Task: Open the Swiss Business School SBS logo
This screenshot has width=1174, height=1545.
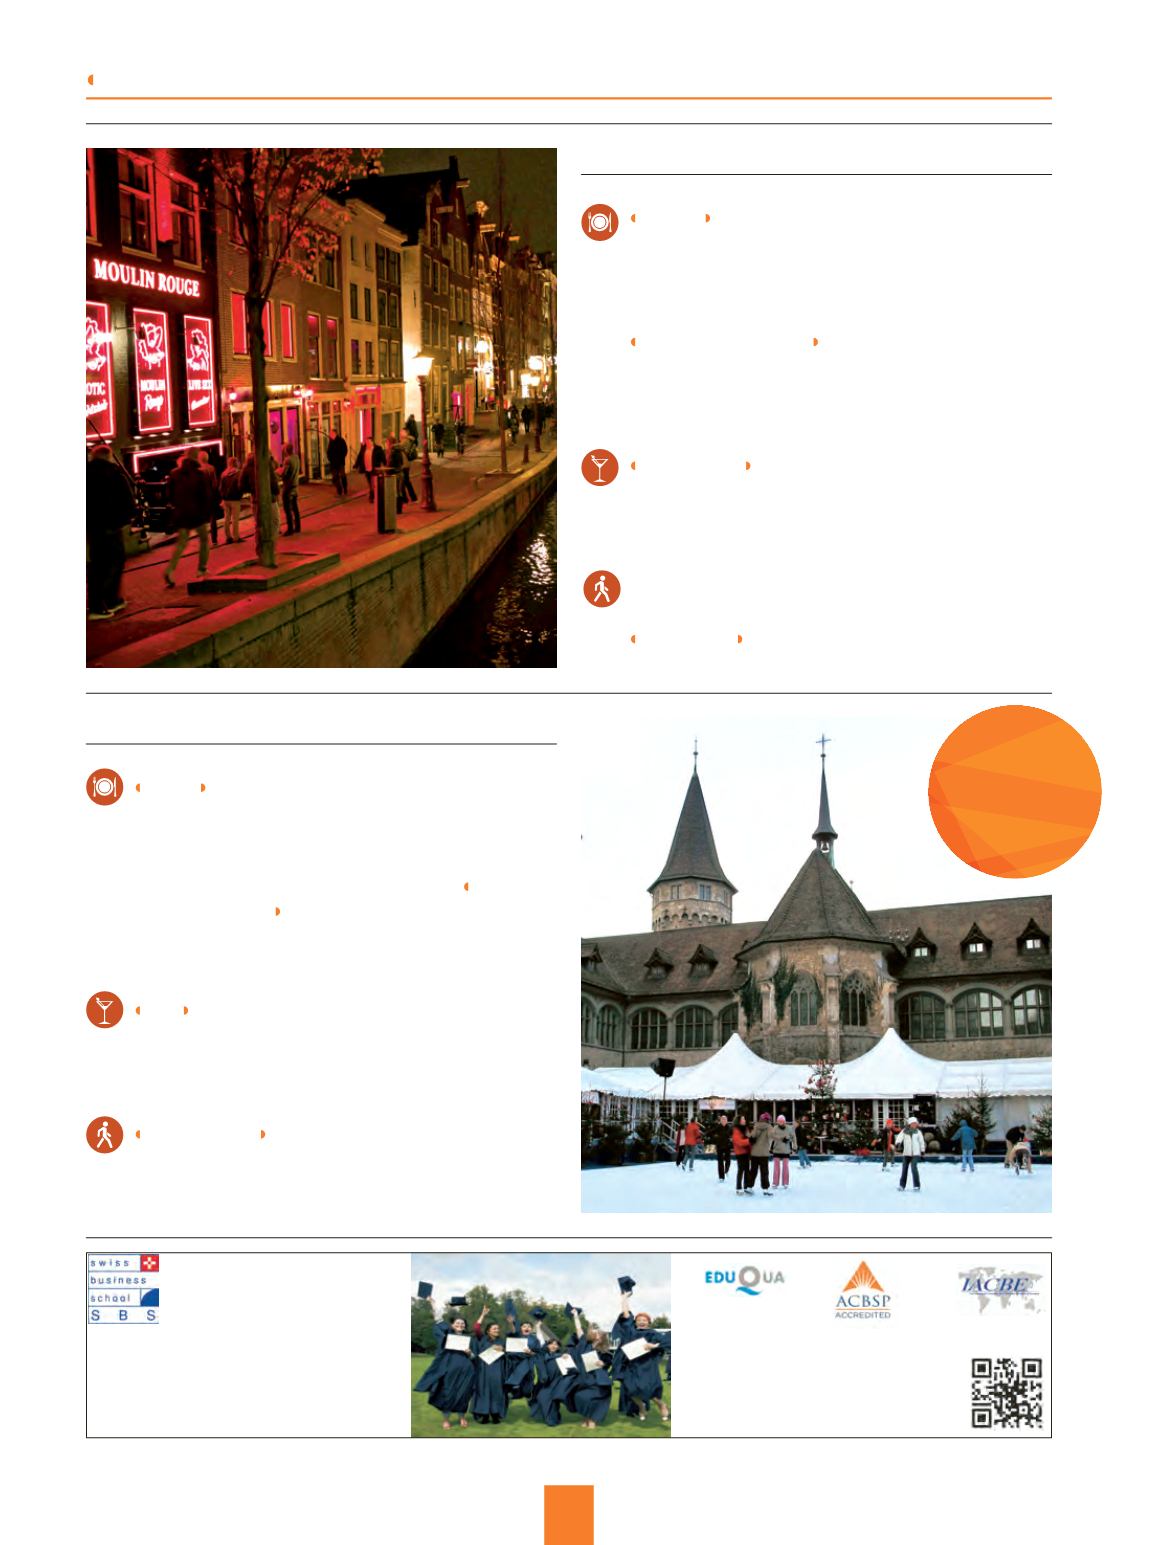Action: click(x=124, y=1289)
